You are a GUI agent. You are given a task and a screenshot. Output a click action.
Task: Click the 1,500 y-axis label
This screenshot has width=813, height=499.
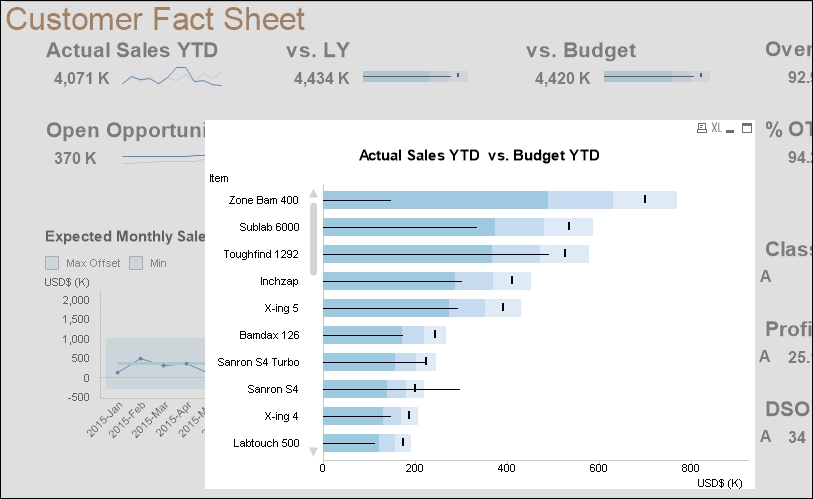(x=76, y=319)
